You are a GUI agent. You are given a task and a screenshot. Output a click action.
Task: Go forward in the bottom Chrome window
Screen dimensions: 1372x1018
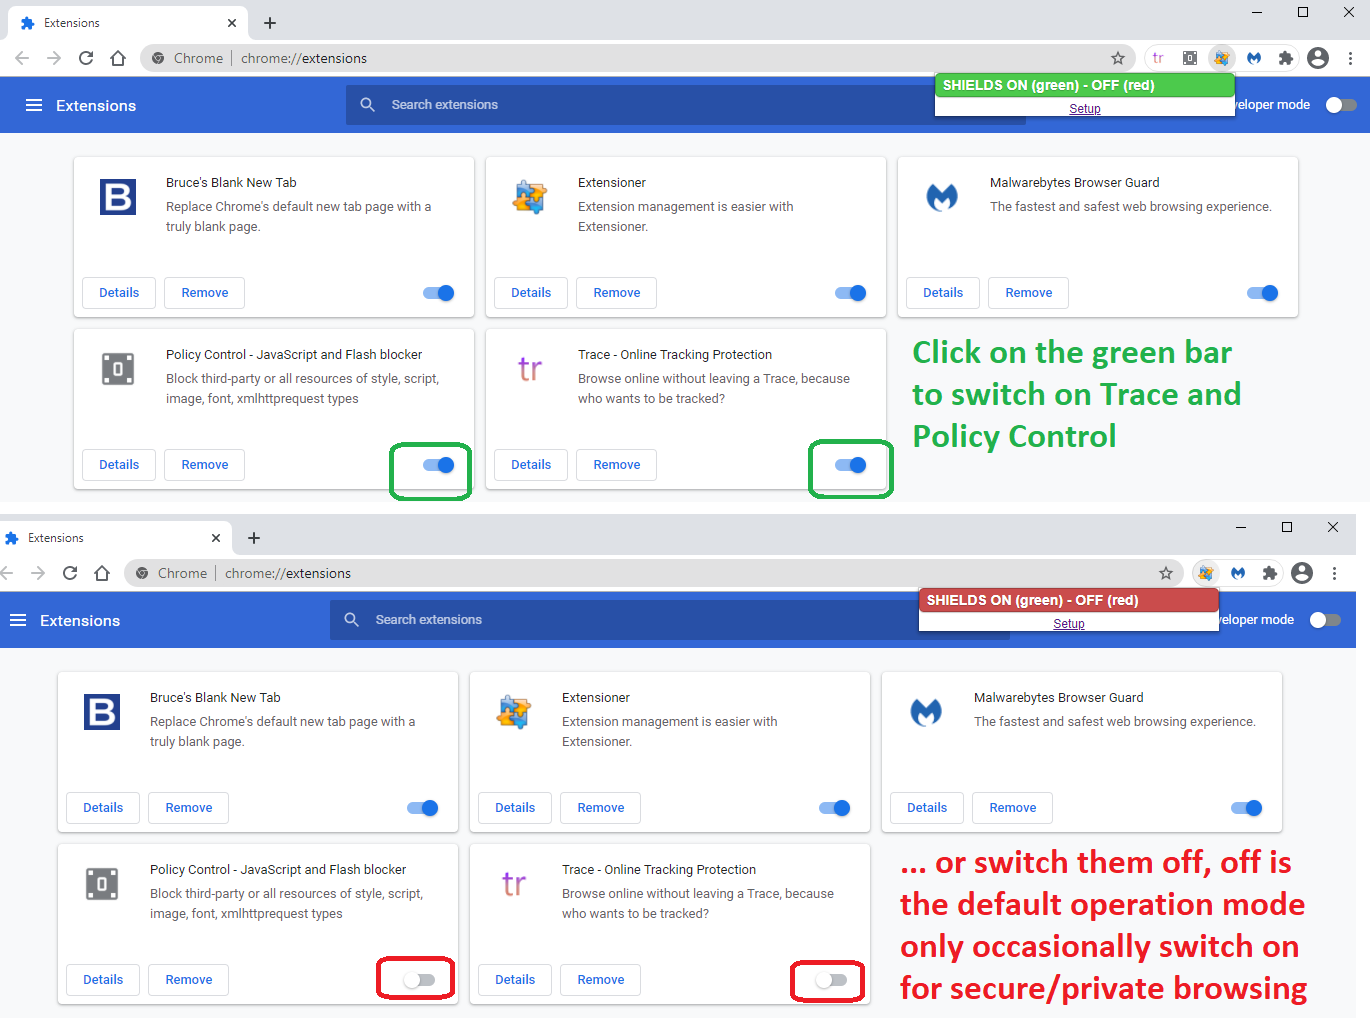38,573
